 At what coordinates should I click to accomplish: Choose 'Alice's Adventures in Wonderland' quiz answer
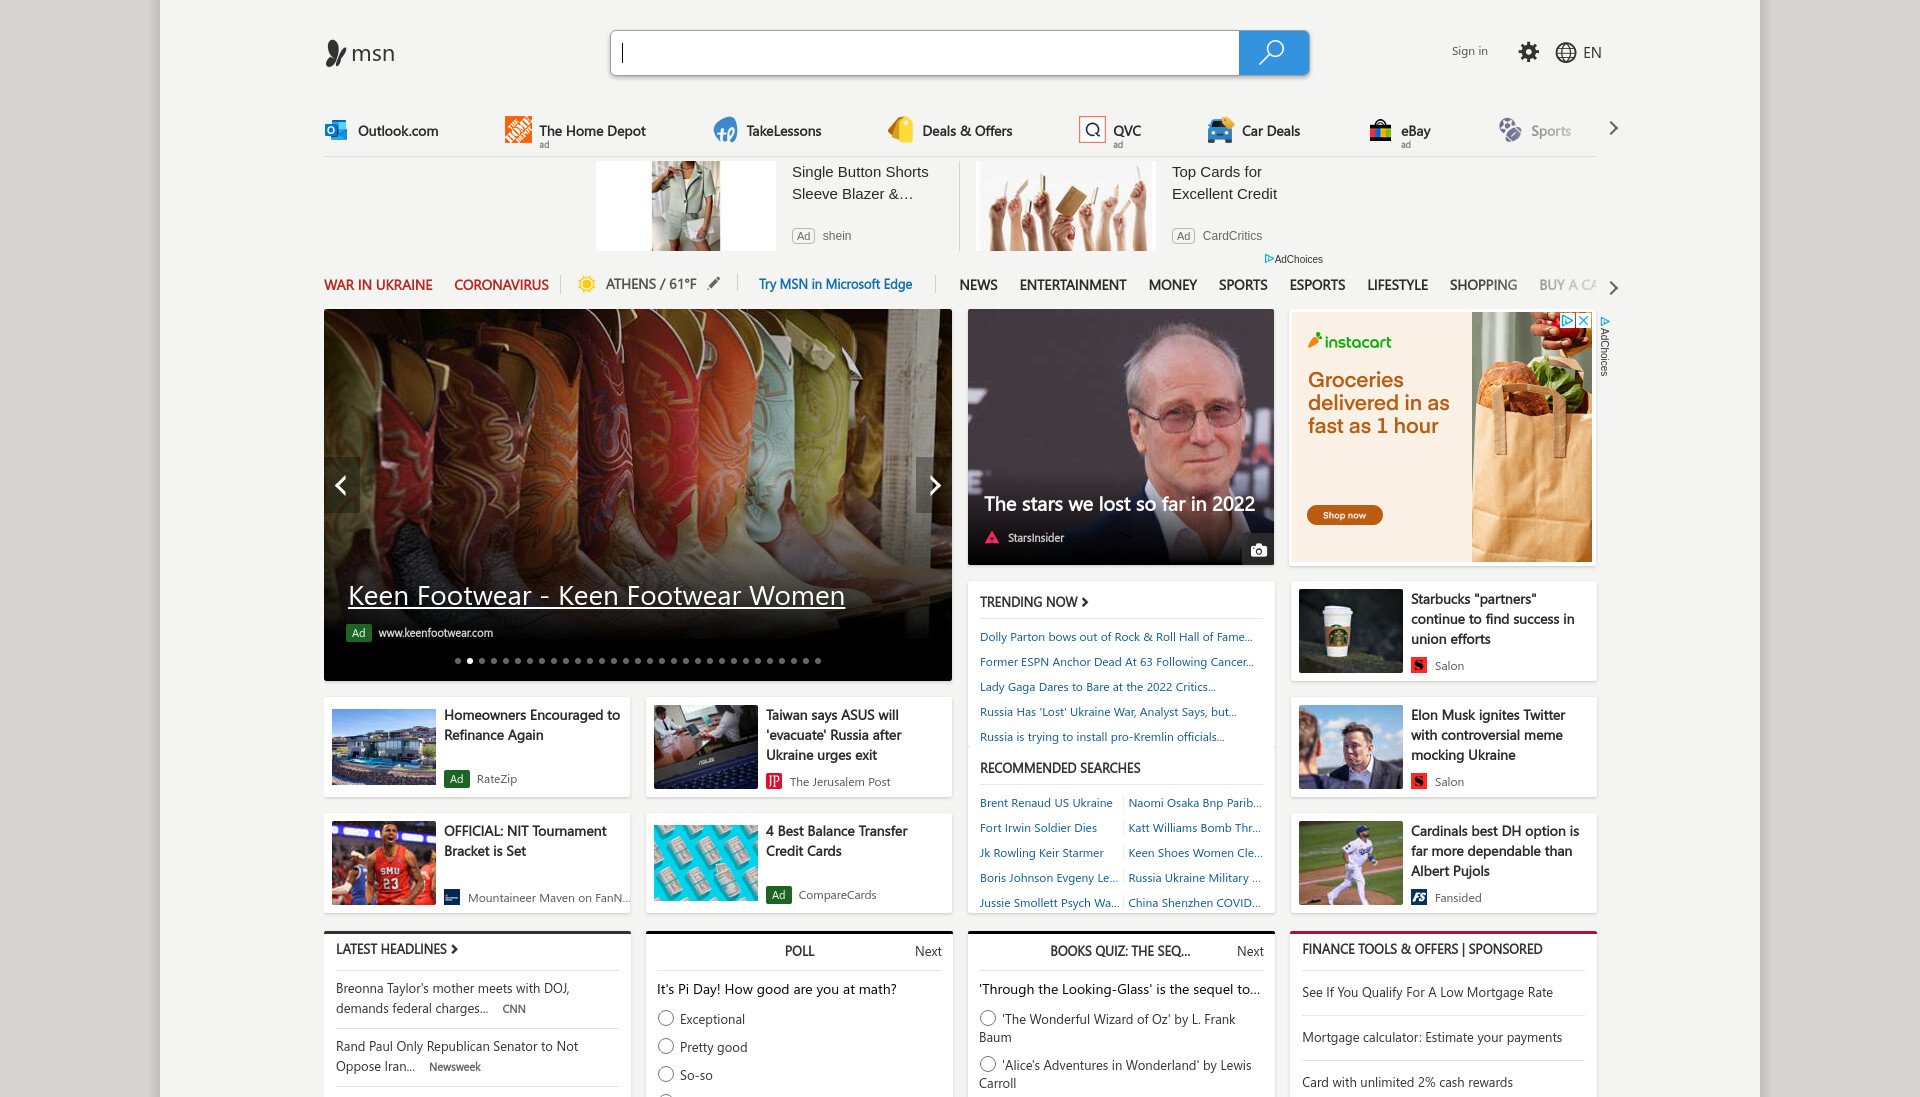988,1064
